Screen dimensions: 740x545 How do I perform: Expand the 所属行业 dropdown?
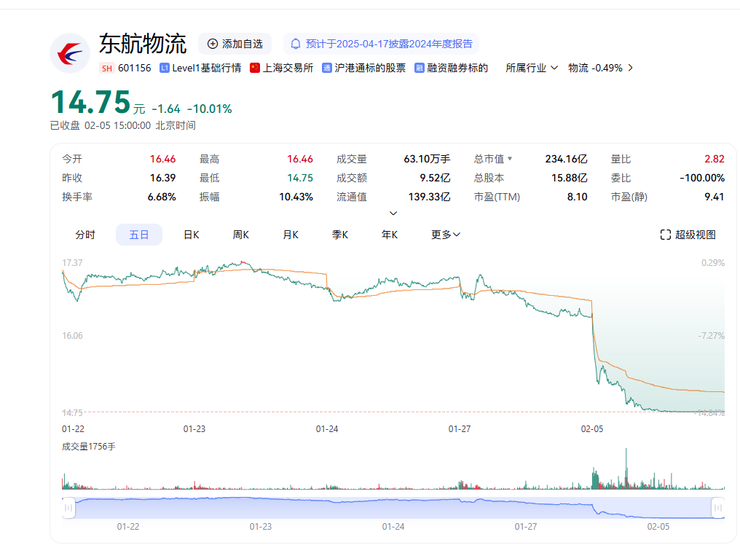point(532,68)
